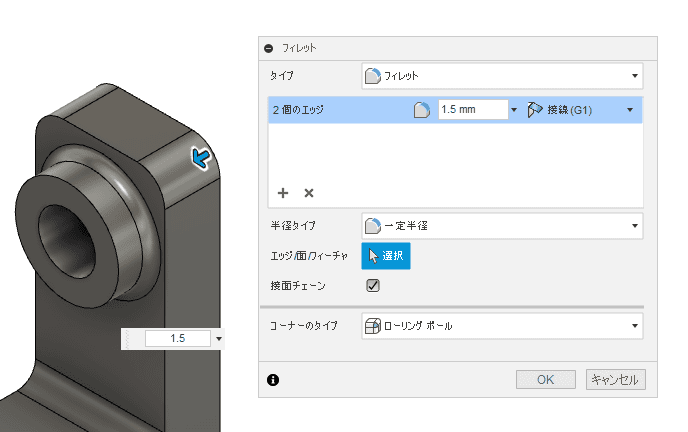Click the grip handle of canvas value box
This screenshot has width=688, height=432.
(128, 339)
